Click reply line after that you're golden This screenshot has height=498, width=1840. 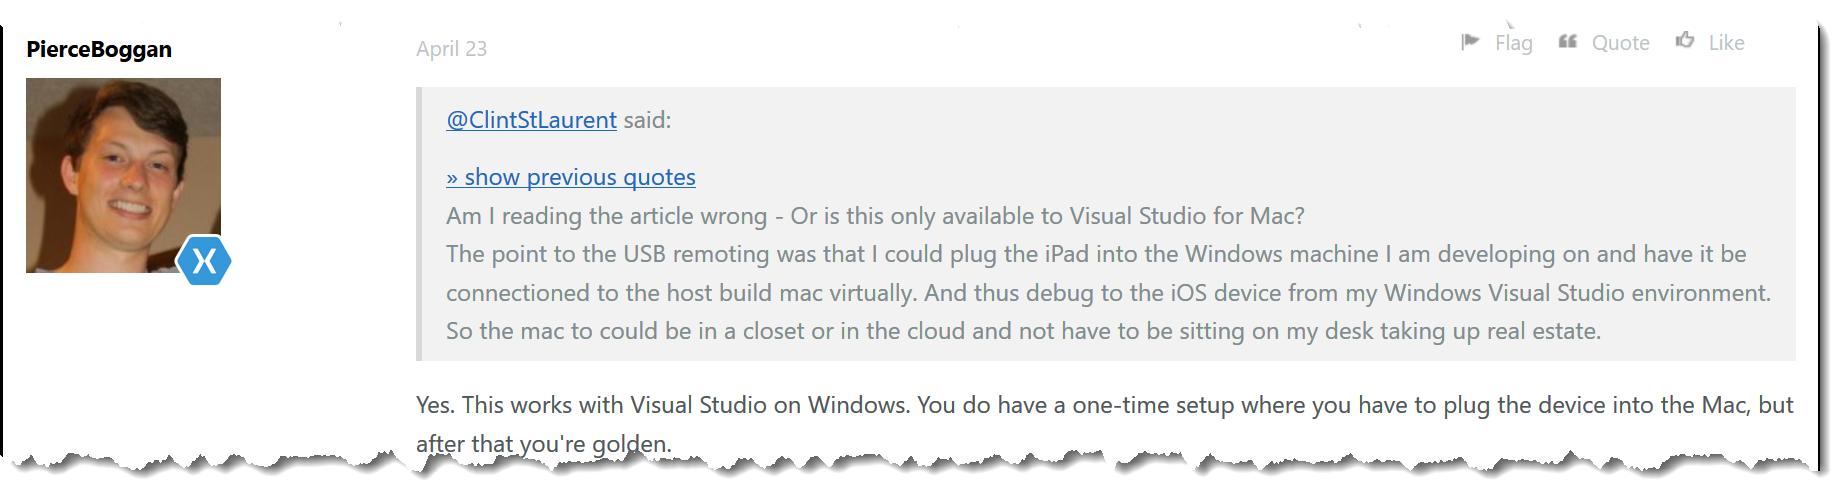pos(543,444)
